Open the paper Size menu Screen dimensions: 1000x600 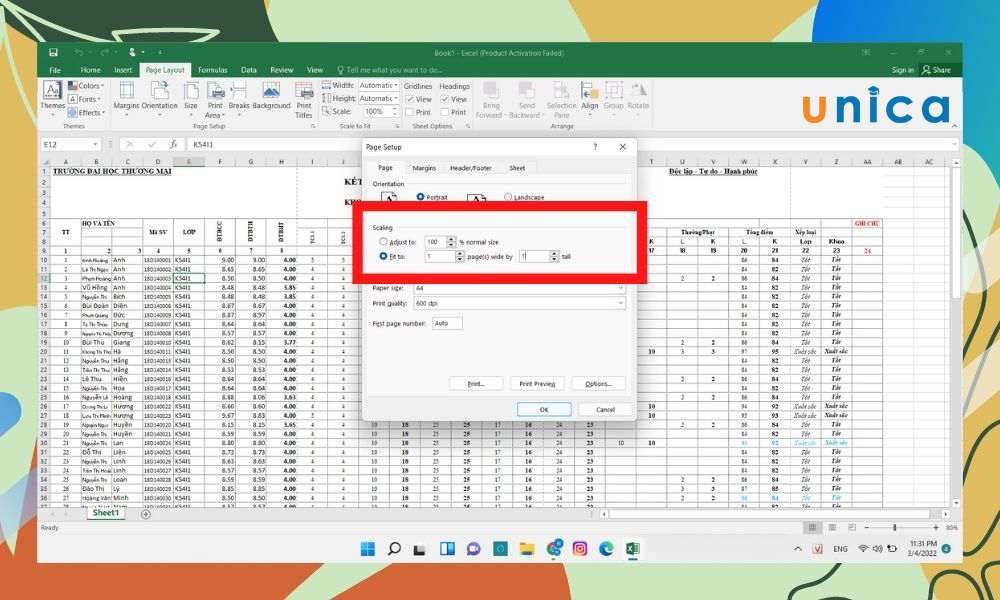(x=191, y=98)
